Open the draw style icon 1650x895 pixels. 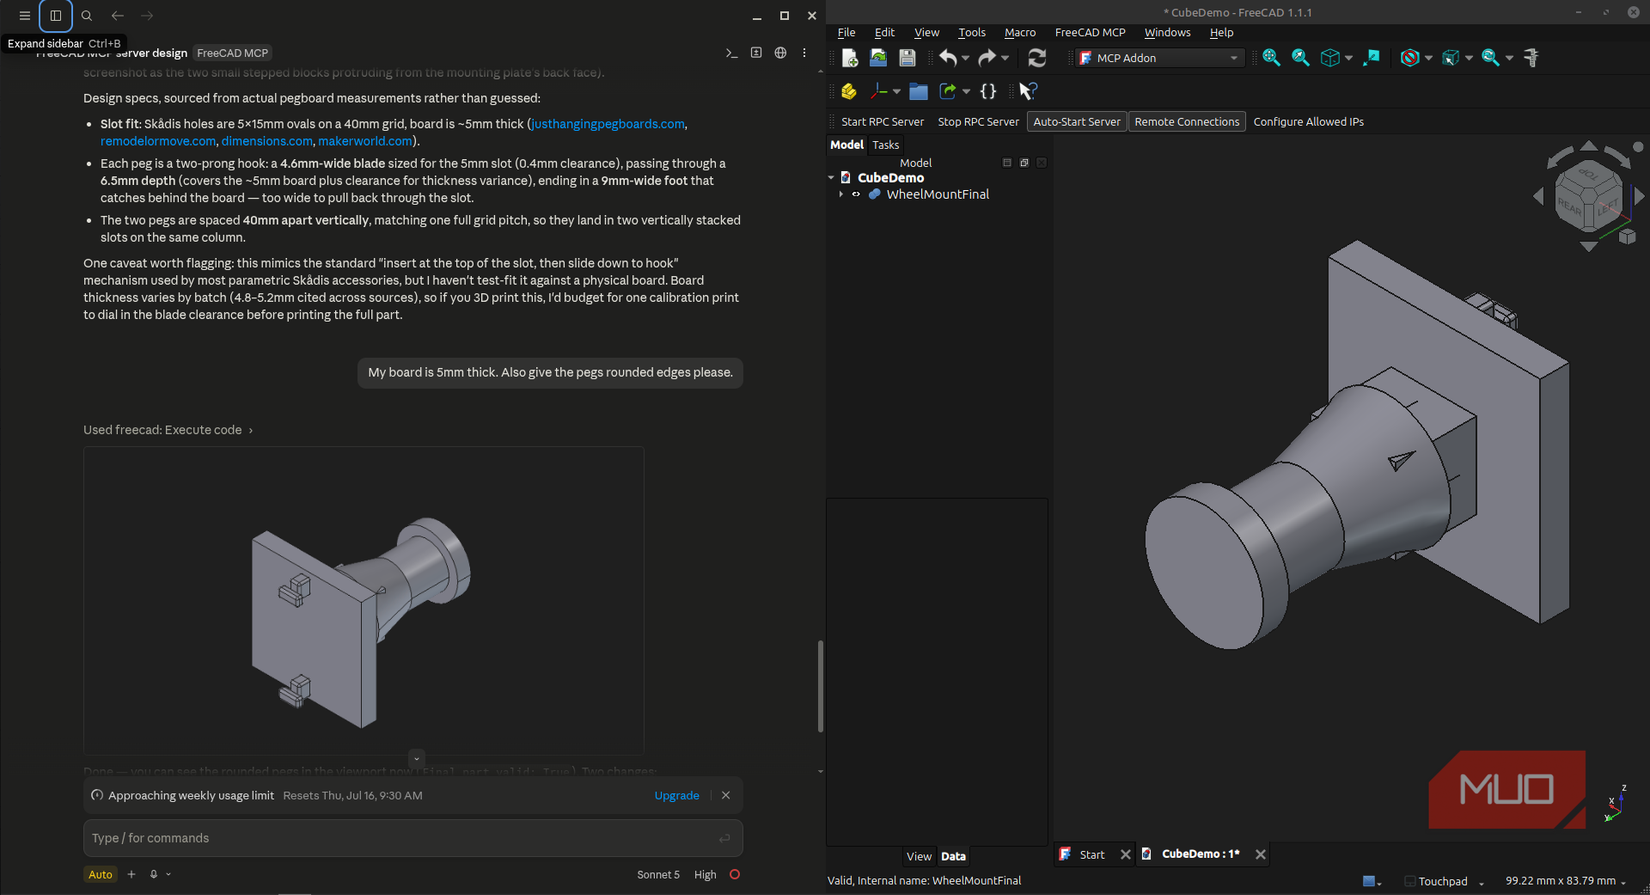[x=1410, y=58]
